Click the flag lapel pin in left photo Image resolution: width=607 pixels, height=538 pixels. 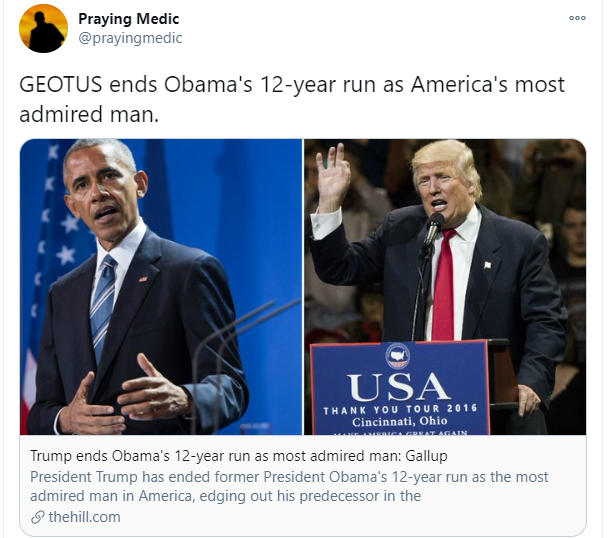[x=143, y=279]
